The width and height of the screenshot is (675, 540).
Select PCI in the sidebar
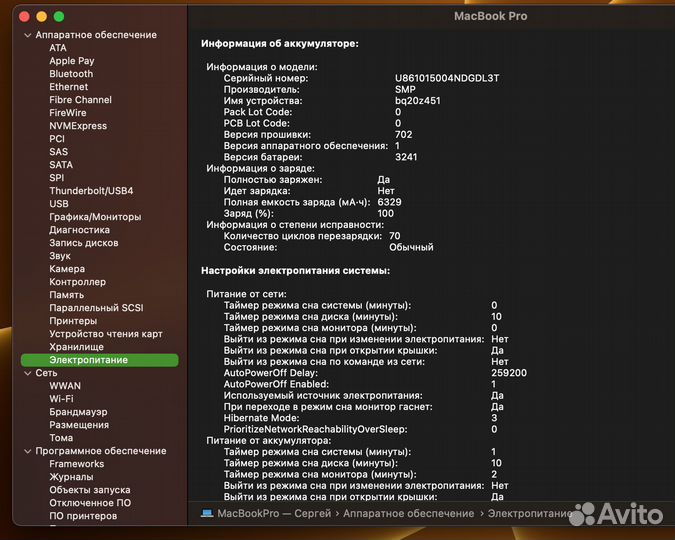tap(57, 139)
